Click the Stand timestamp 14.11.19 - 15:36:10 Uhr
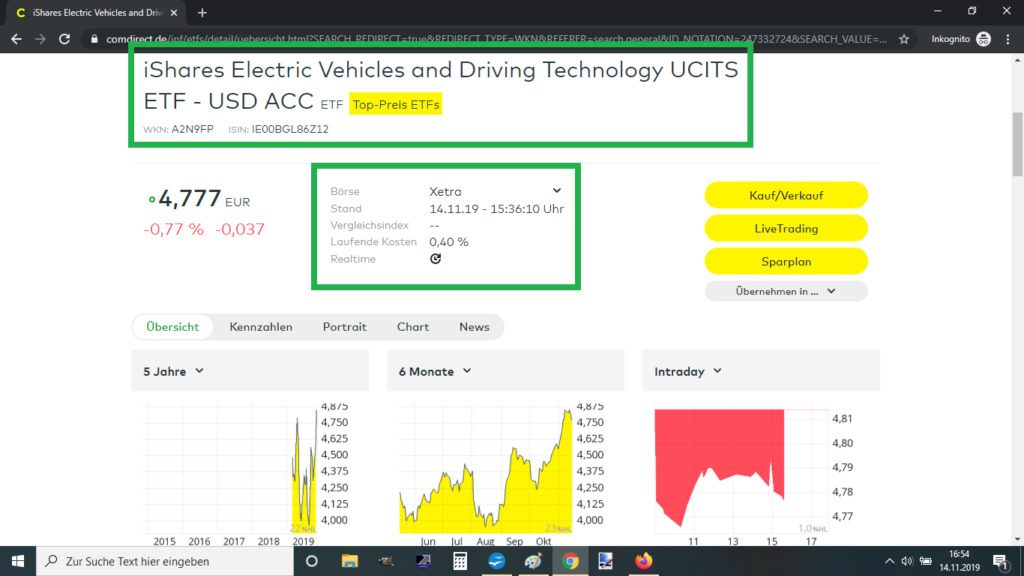This screenshot has height=576, width=1024. 496,209
